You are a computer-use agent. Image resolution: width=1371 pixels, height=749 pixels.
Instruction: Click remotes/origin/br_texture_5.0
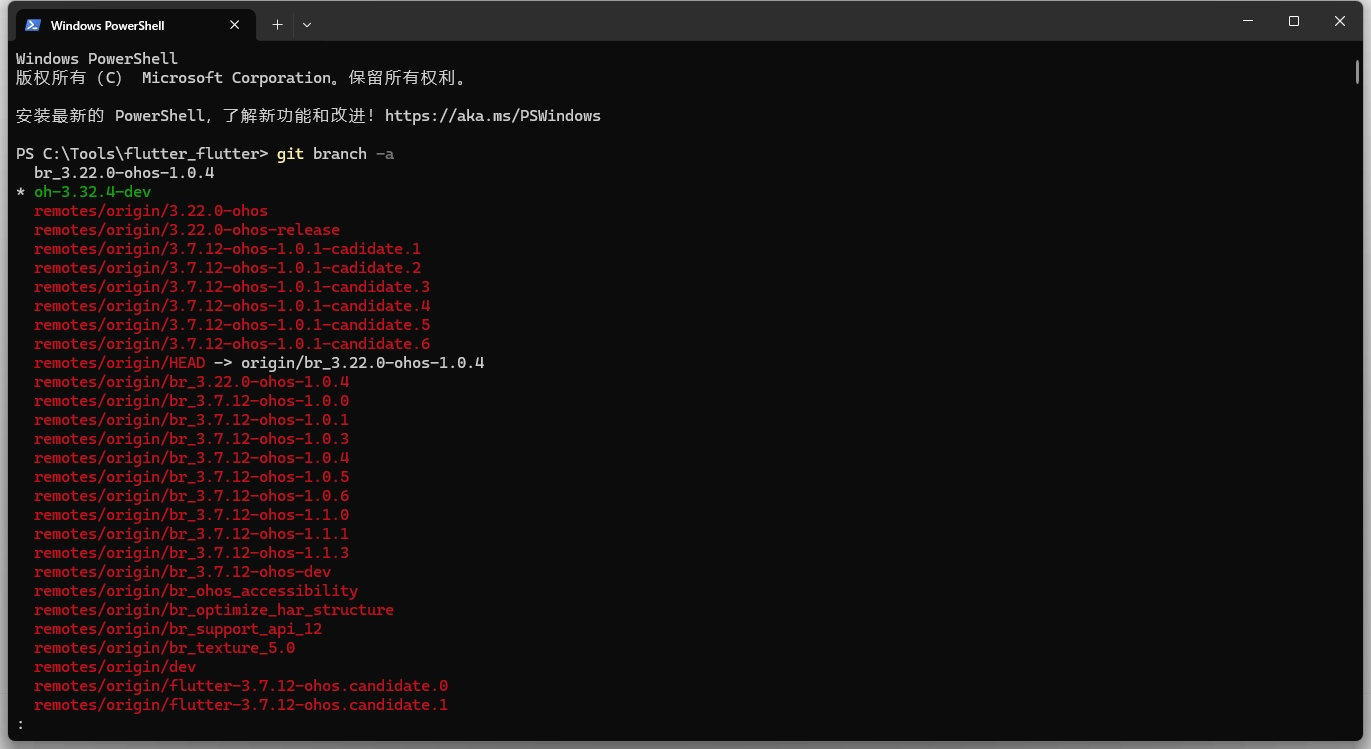coord(165,648)
